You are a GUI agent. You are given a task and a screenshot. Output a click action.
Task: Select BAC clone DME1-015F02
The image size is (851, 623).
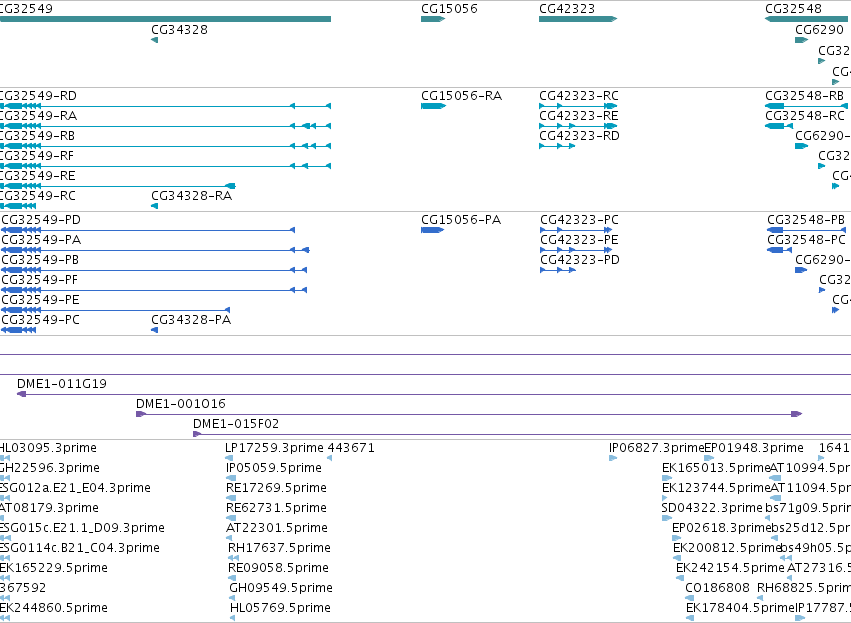(522, 434)
